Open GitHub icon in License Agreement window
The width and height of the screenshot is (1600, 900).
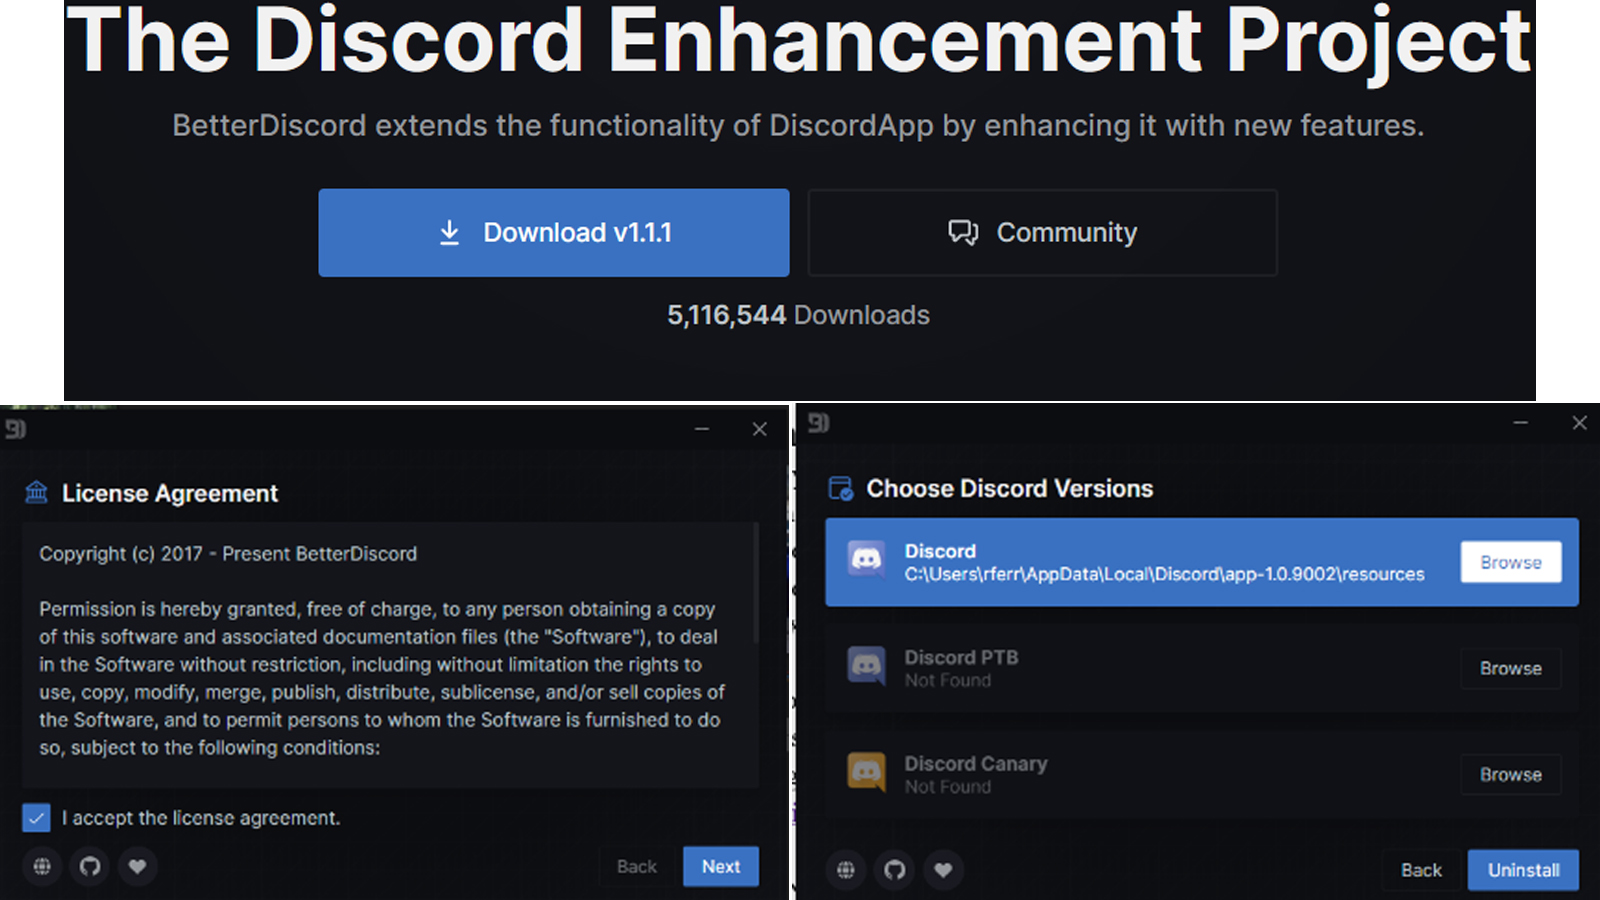click(x=90, y=866)
